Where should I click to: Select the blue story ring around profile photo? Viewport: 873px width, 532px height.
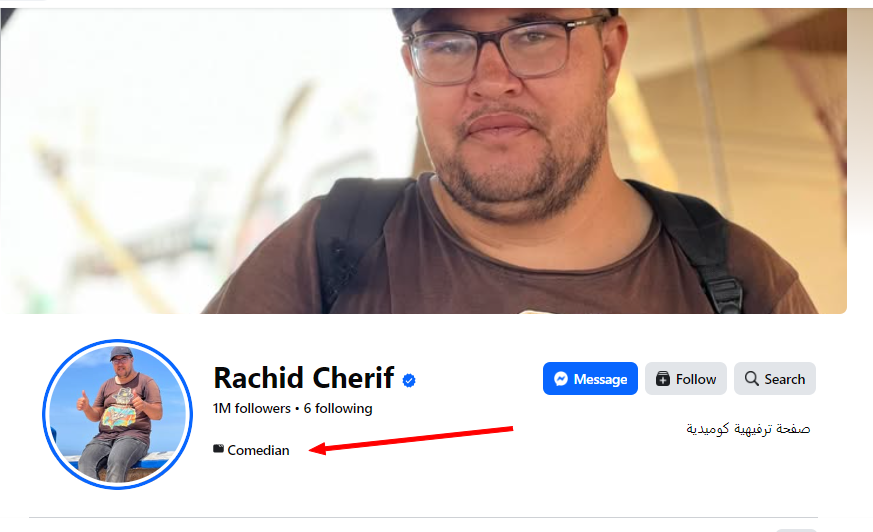[117, 415]
